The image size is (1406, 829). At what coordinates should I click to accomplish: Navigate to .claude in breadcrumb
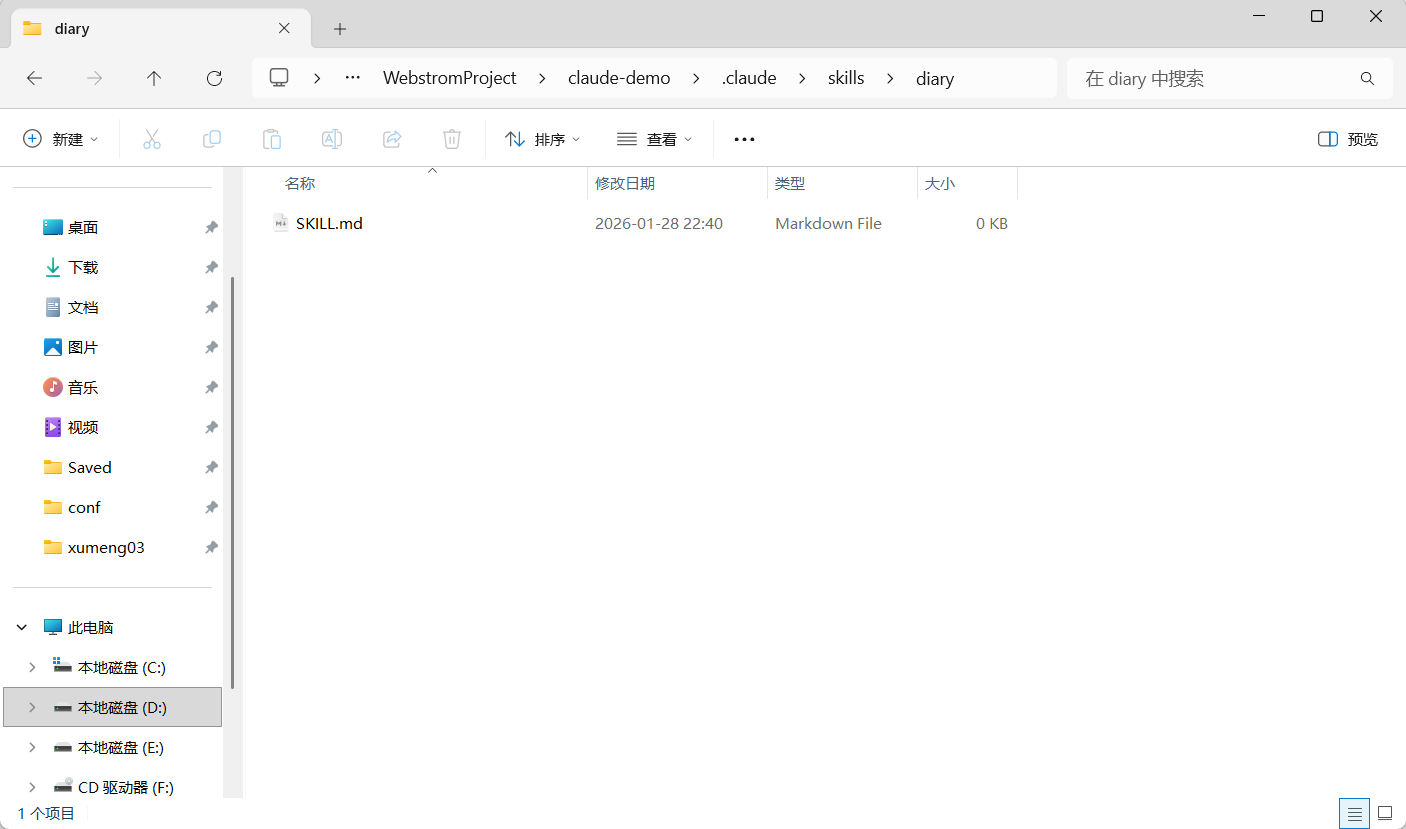(x=749, y=78)
